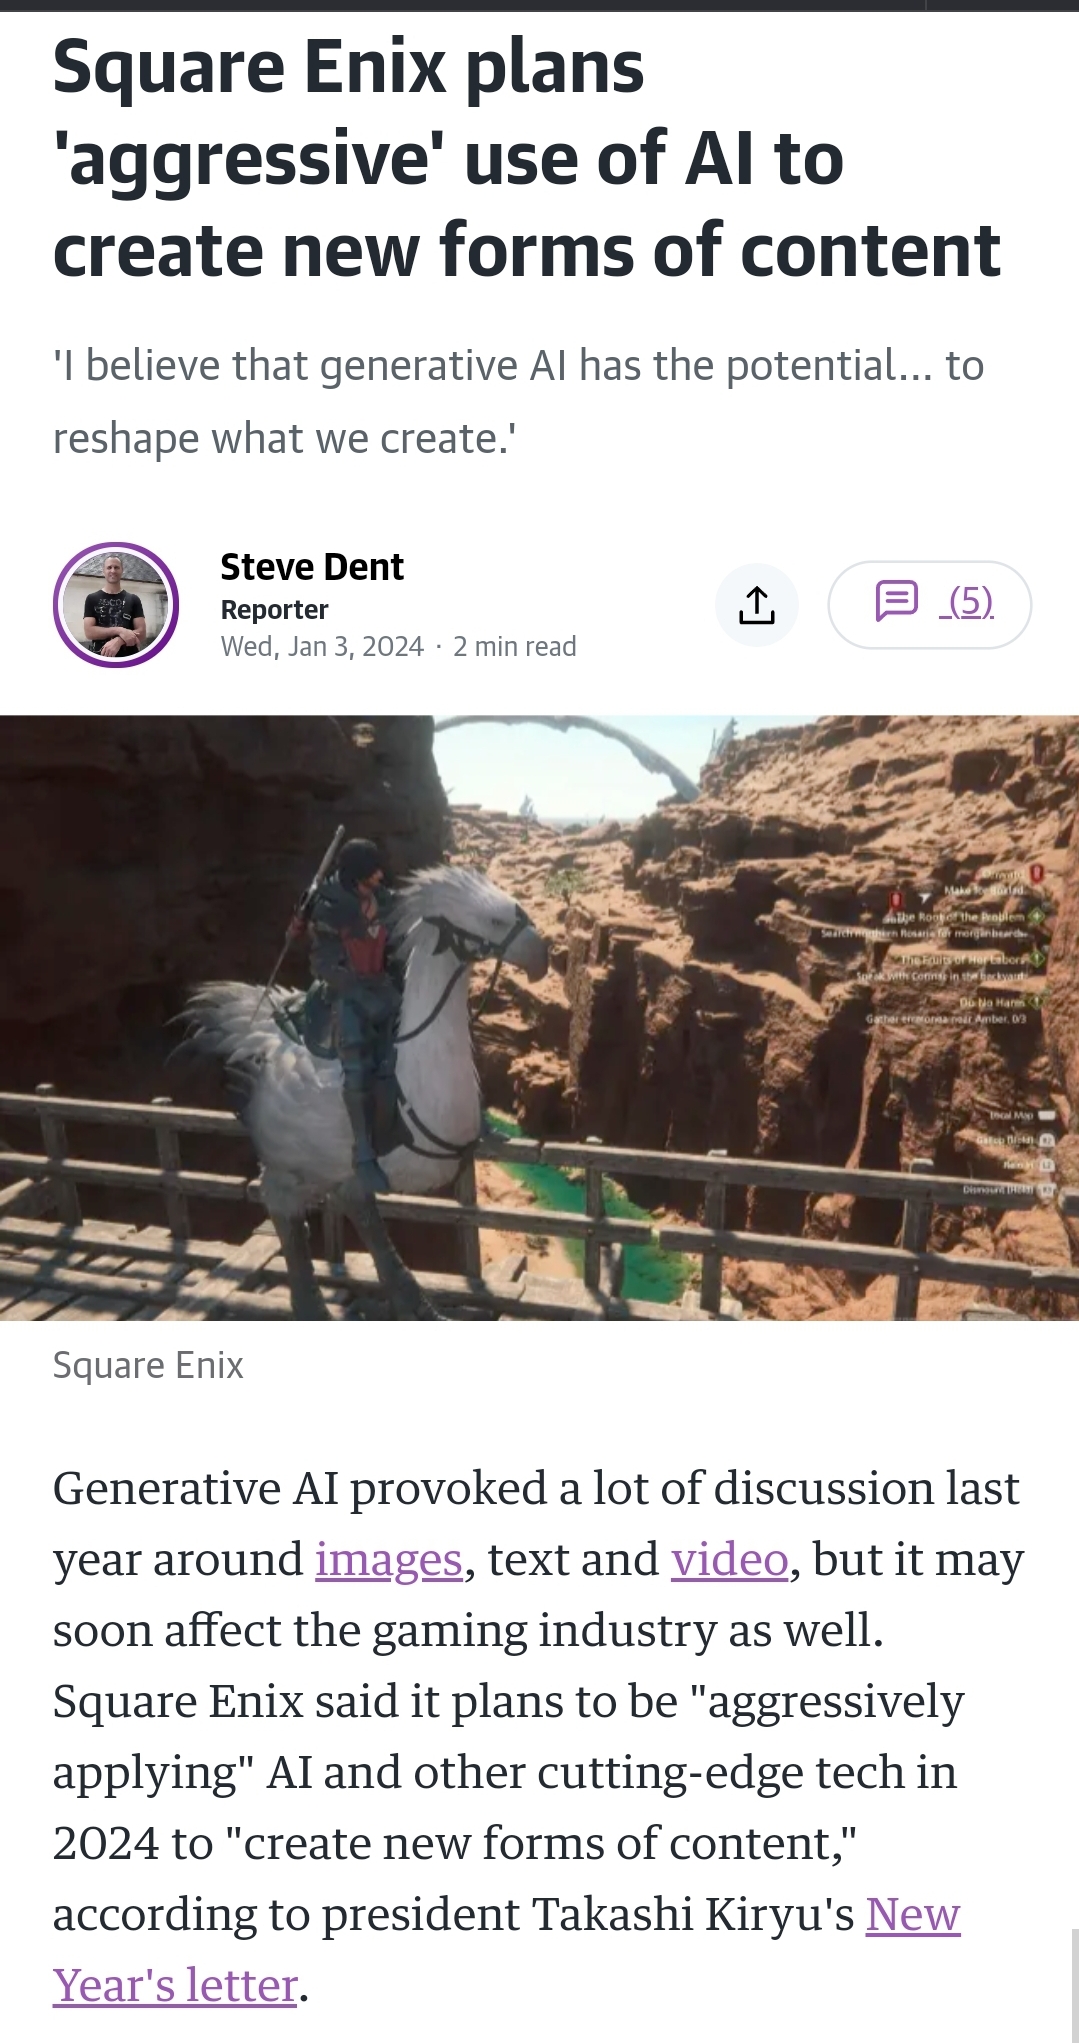Click the generative AI quote subheading
This screenshot has height=2044, width=1079.
518,402
